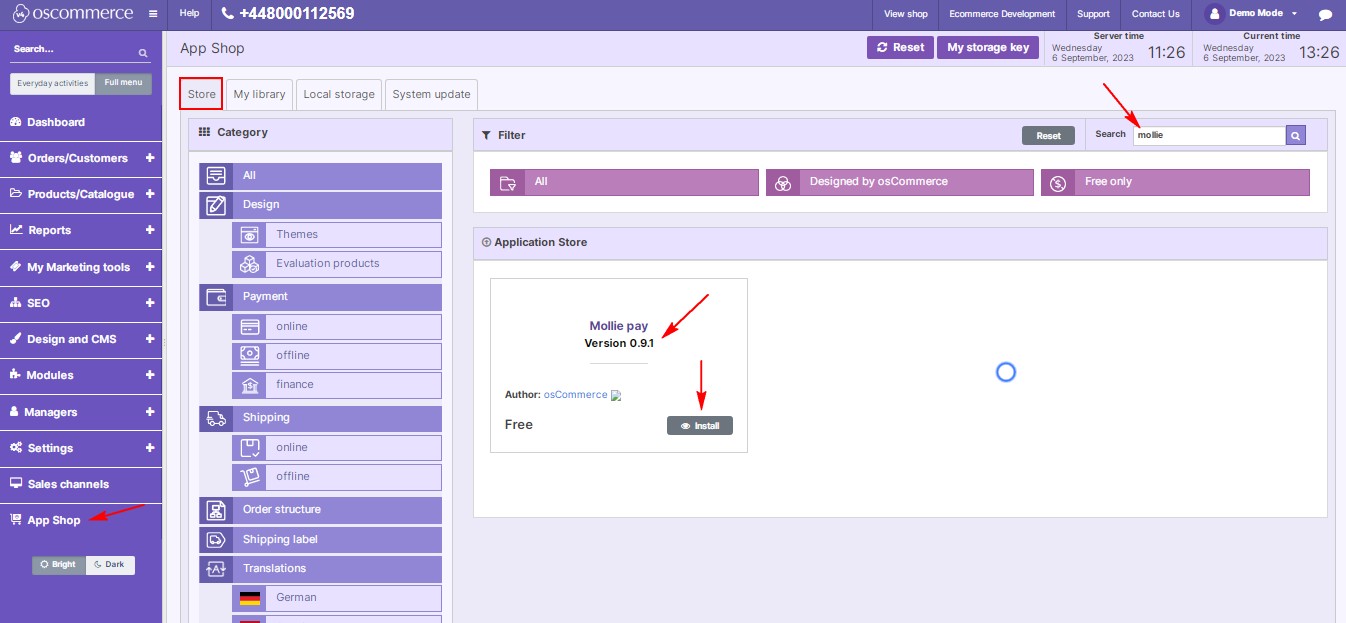Expand Design and CMS plus sign
Image resolution: width=1346 pixels, height=623 pixels.
(150, 339)
